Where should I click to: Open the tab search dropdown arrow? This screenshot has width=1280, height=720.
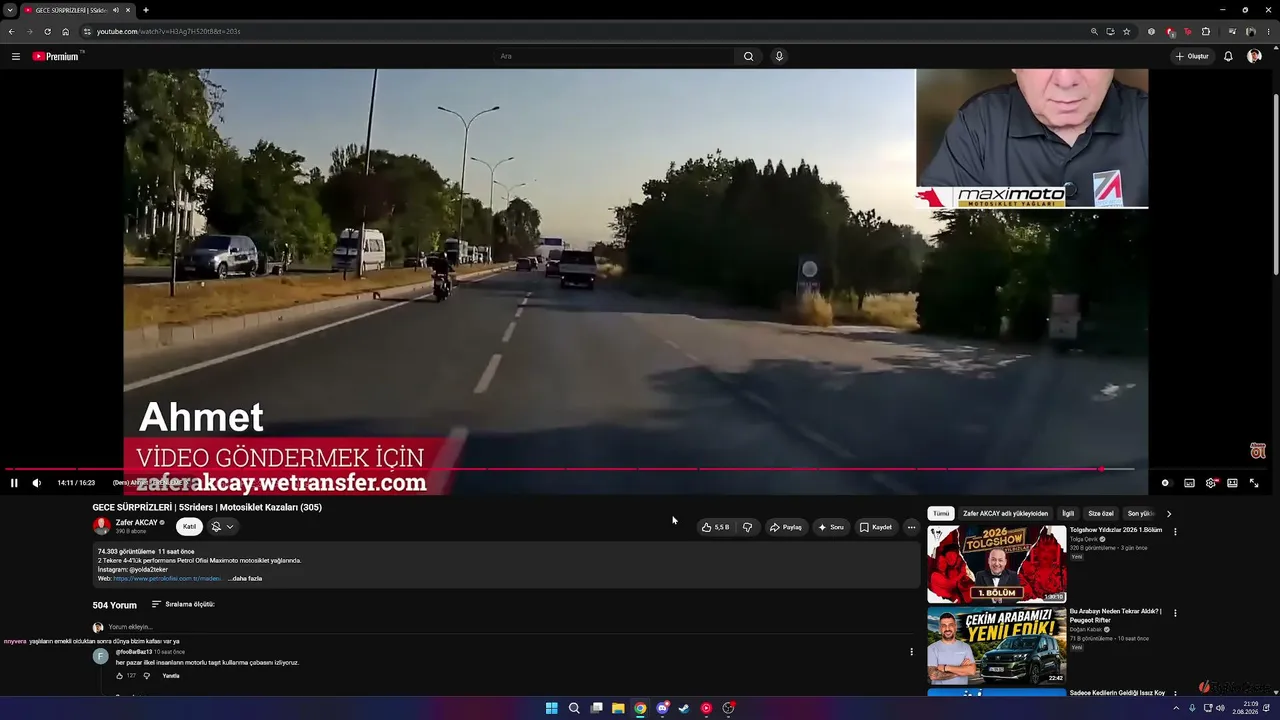pos(10,10)
